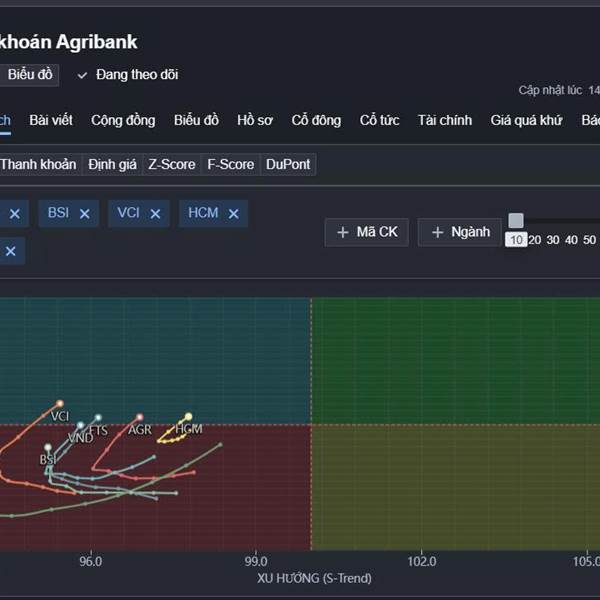The image size is (600, 600).
Task: Click the HCM endpoint marker on chart
Action: click(x=188, y=416)
